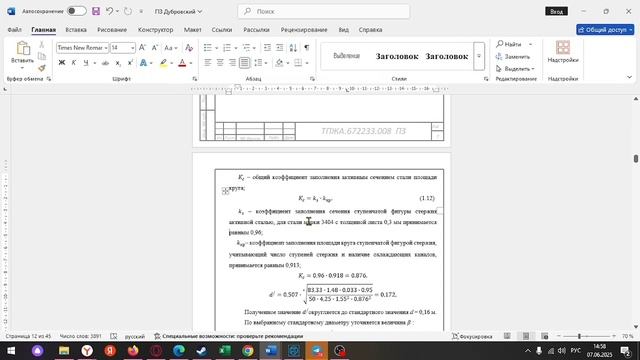640x360 pixels.
Task: Click Найти to find text
Action: [509, 44]
